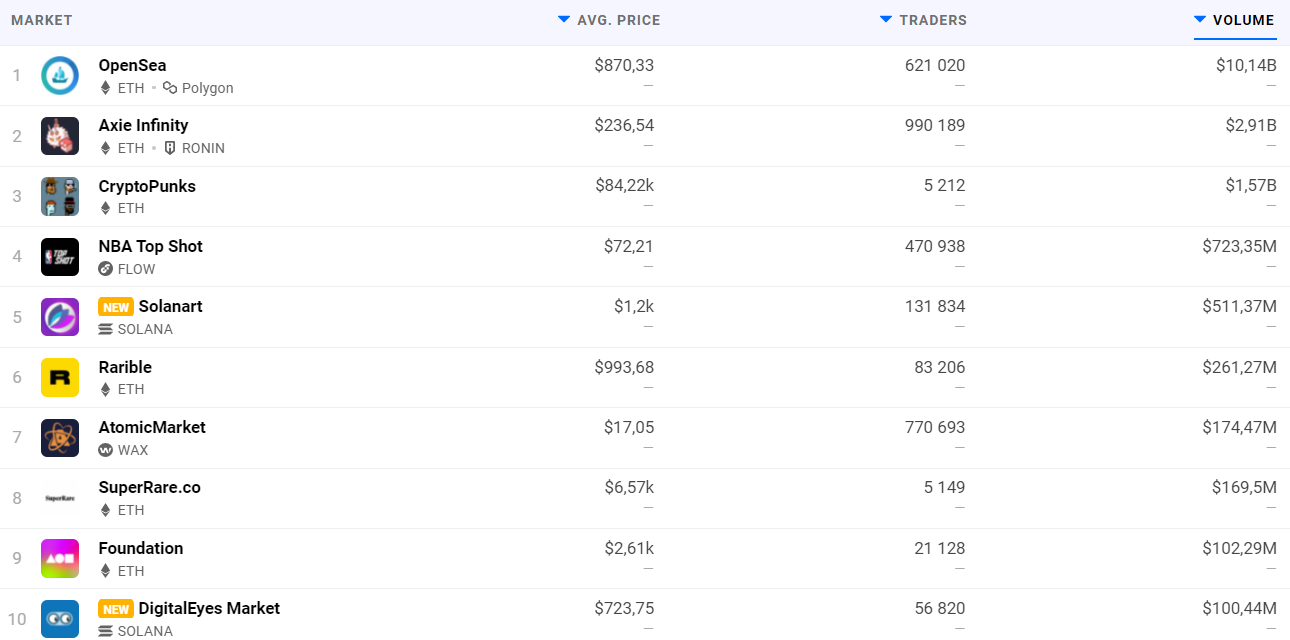The image size is (1290, 640).
Task: Open the Rarible market name link
Action: click(125, 367)
